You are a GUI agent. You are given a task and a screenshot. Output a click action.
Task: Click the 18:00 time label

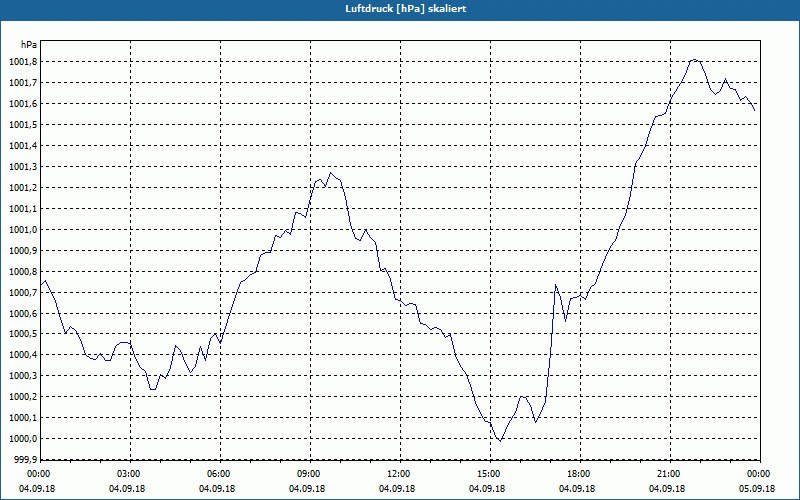pos(579,474)
